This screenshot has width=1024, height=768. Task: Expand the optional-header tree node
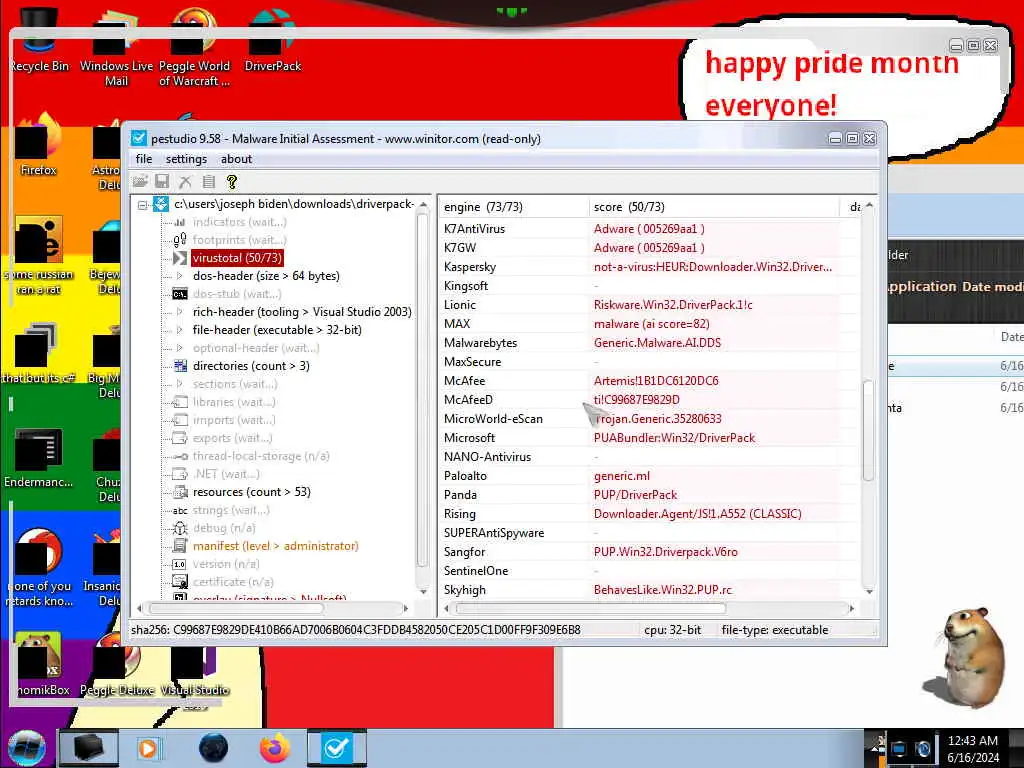coord(180,348)
